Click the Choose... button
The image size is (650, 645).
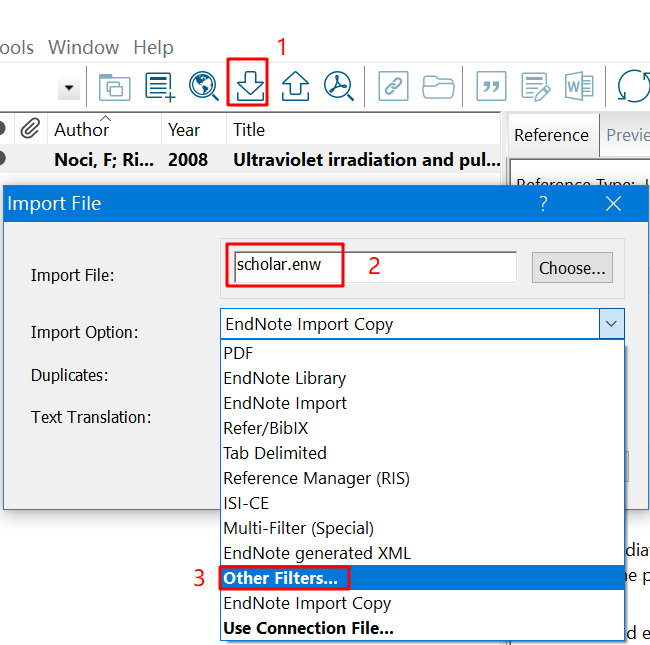click(x=572, y=268)
